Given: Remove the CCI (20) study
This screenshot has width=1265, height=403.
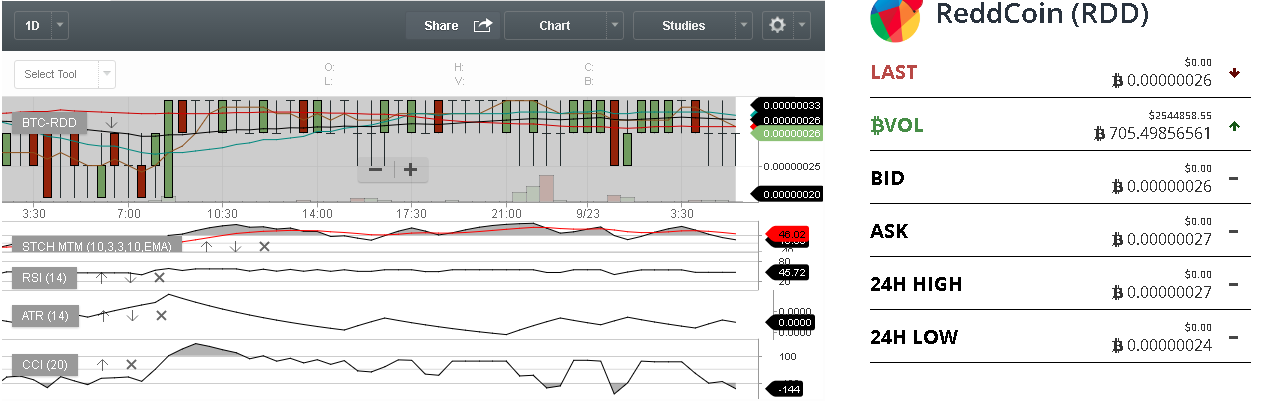Looking at the screenshot, I should [x=131, y=365].
